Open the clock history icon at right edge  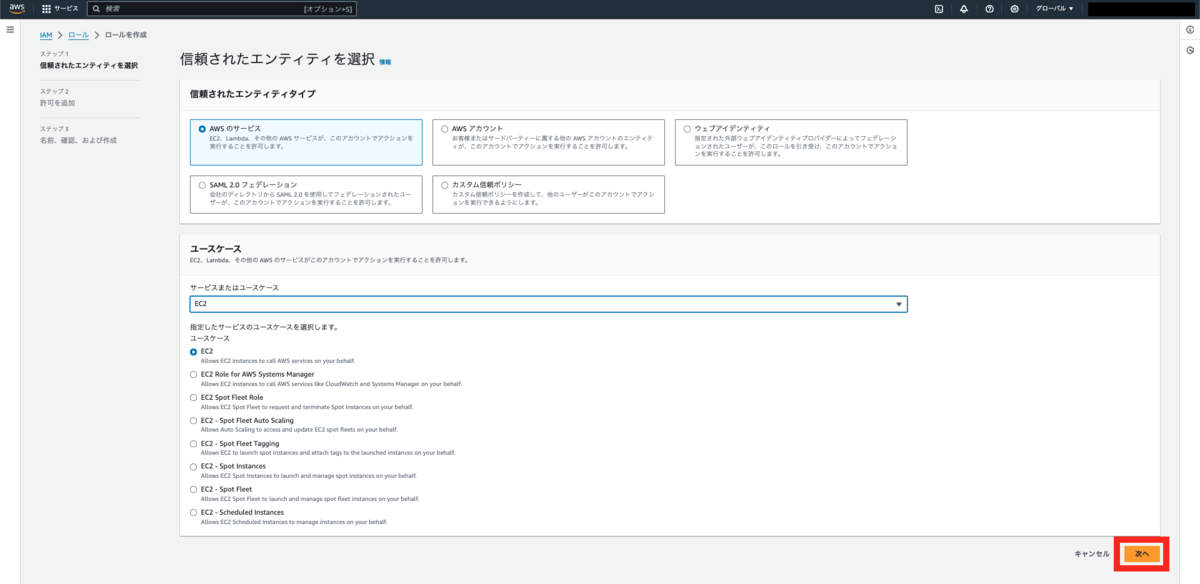point(1190,50)
